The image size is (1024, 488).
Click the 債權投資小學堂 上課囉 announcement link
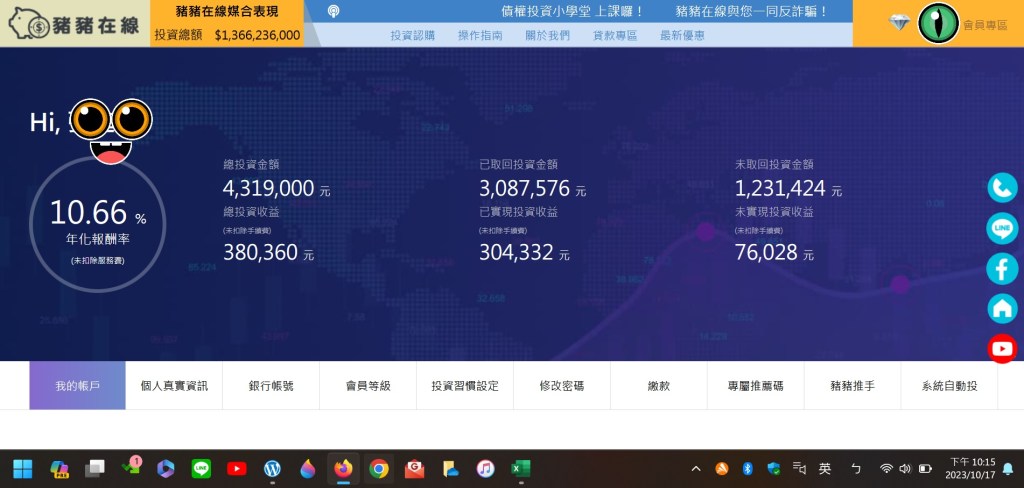pos(572,12)
